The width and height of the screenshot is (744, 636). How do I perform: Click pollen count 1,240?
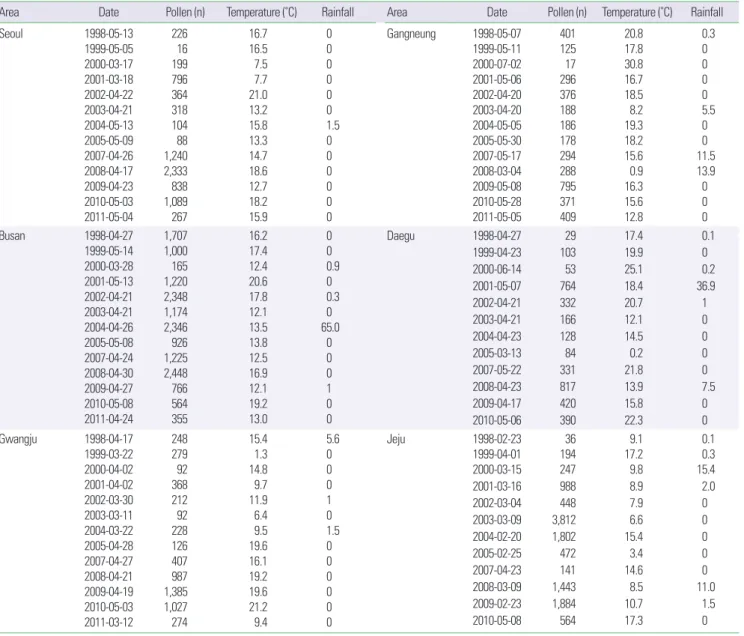[x=176, y=156]
